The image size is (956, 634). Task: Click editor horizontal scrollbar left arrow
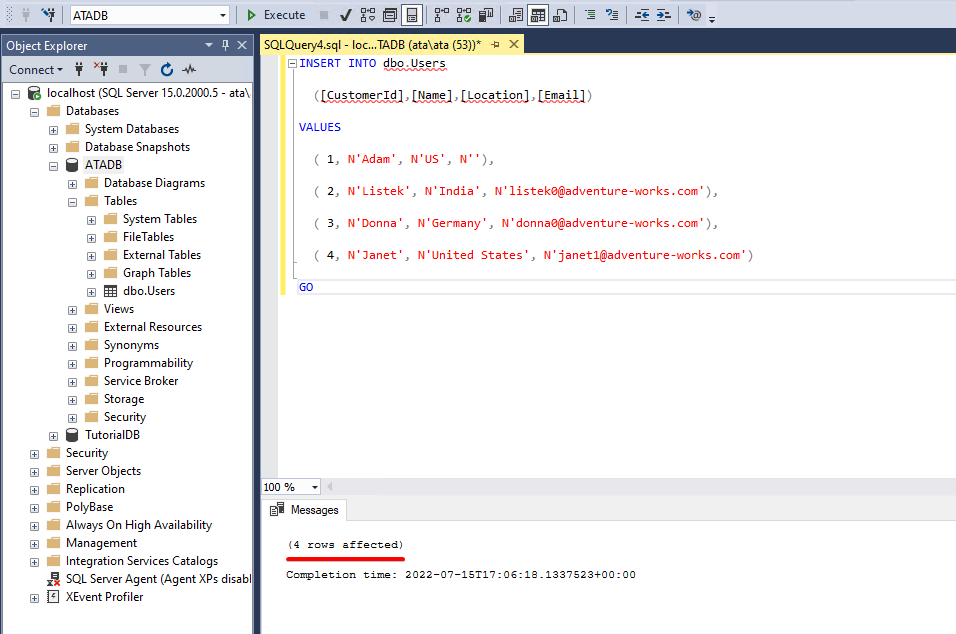pos(330,486)
